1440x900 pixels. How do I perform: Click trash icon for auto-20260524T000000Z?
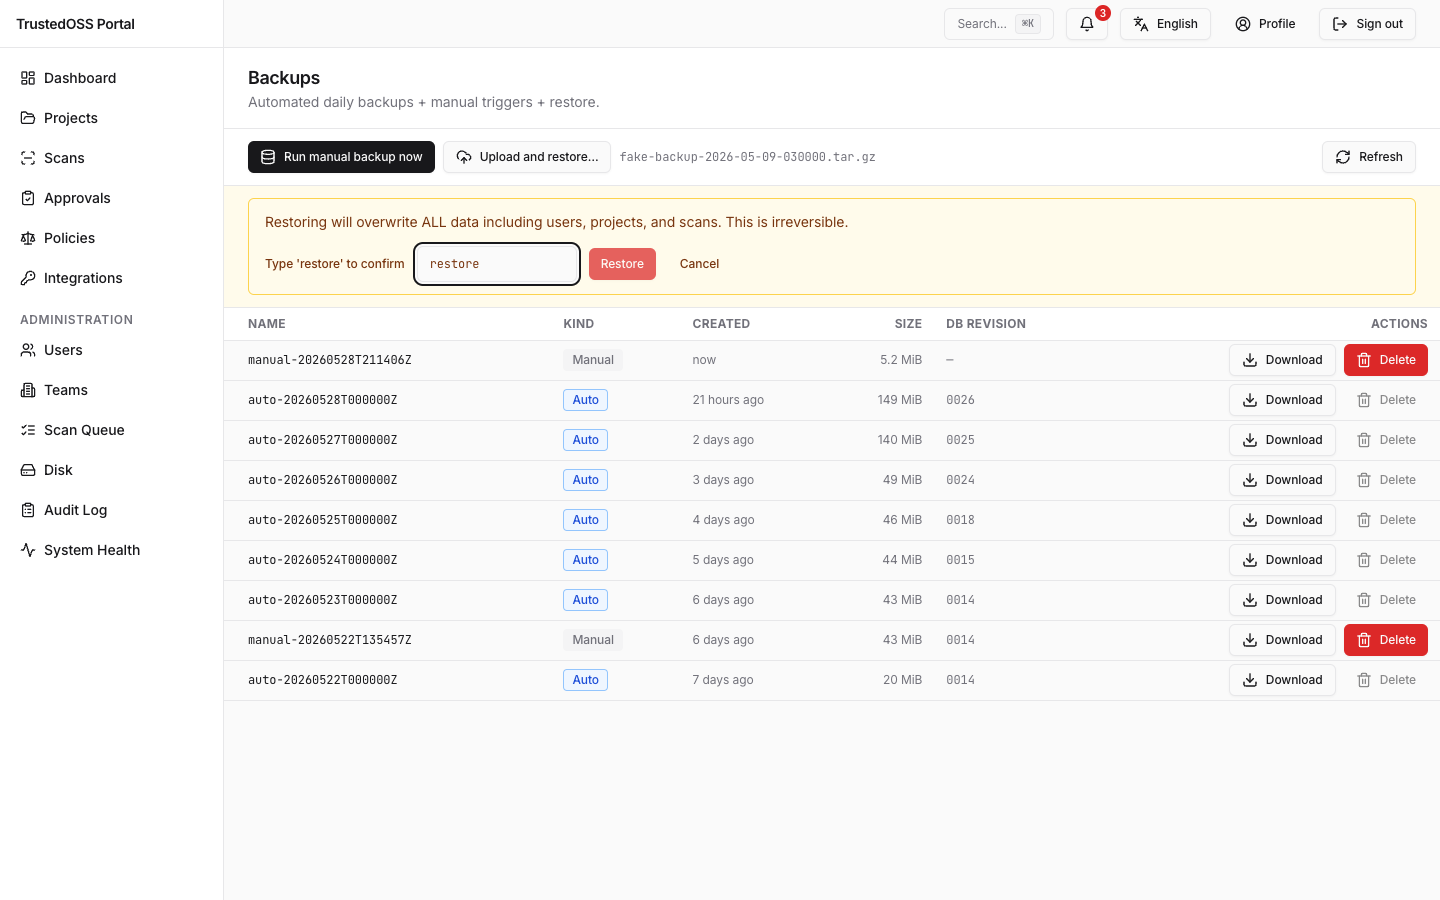pos(1364,560)
